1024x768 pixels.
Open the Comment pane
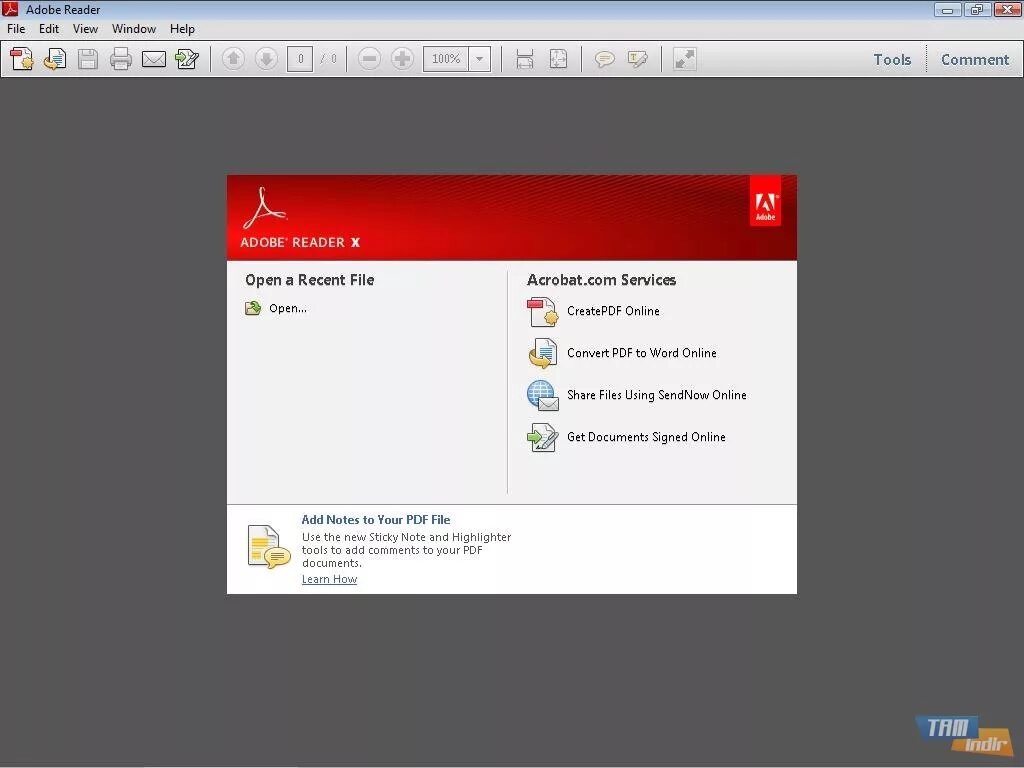click(975, 59)
